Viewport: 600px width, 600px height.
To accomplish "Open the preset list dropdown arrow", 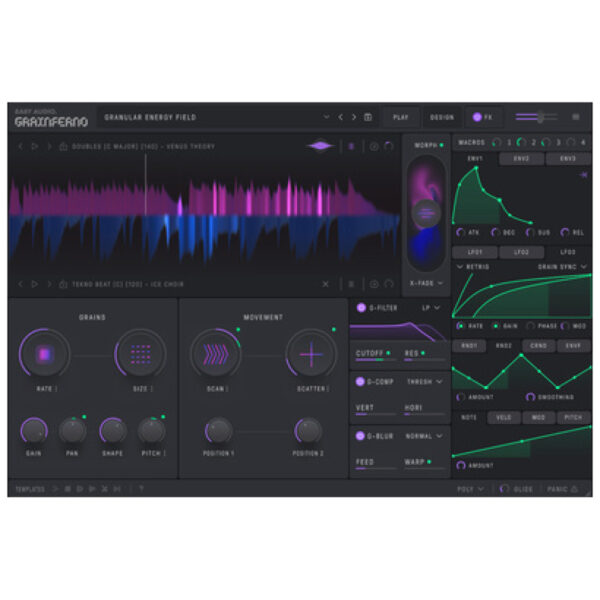I will point(326,117).
